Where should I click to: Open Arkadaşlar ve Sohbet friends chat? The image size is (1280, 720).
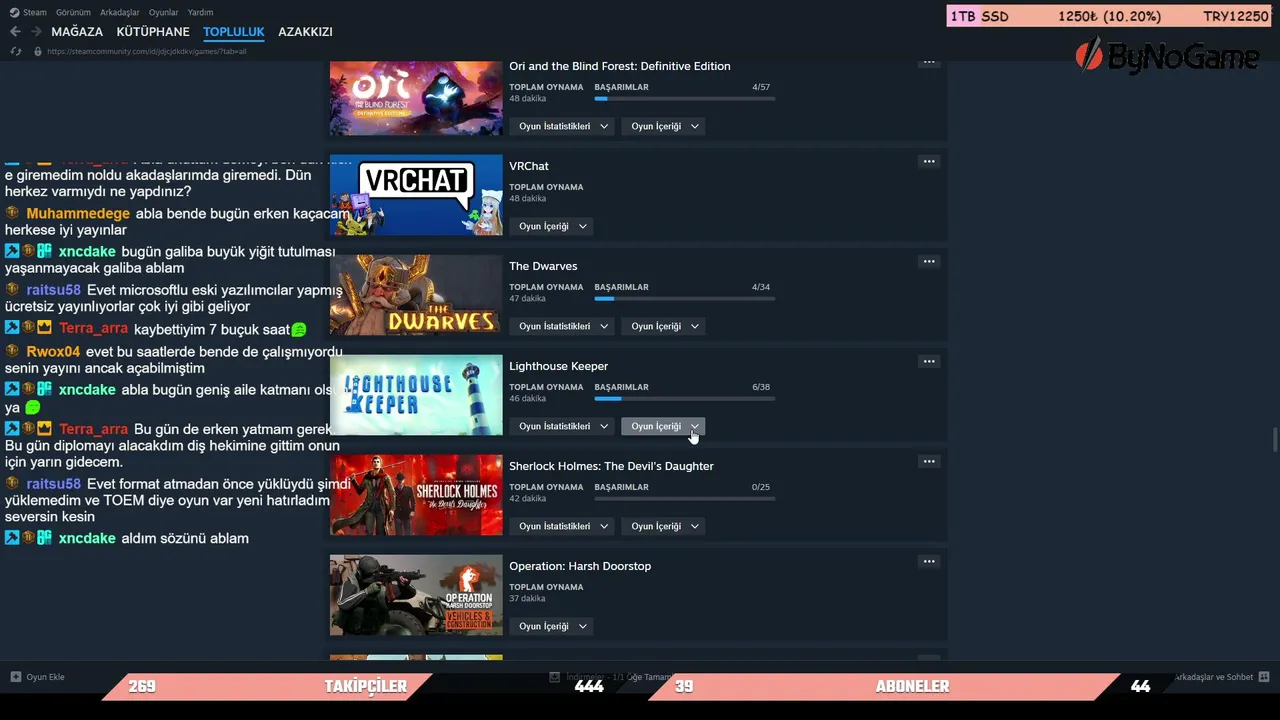(1221, 677)
